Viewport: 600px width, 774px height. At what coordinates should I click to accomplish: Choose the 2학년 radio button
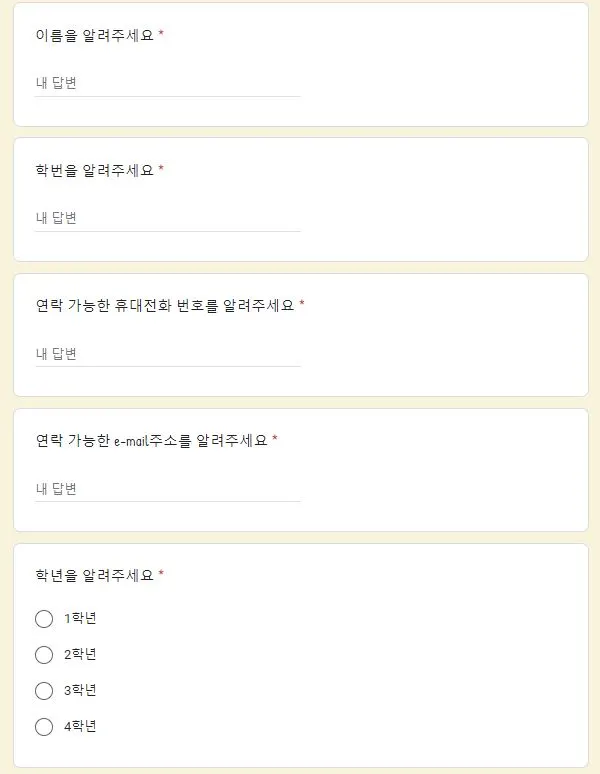[44, 655]
